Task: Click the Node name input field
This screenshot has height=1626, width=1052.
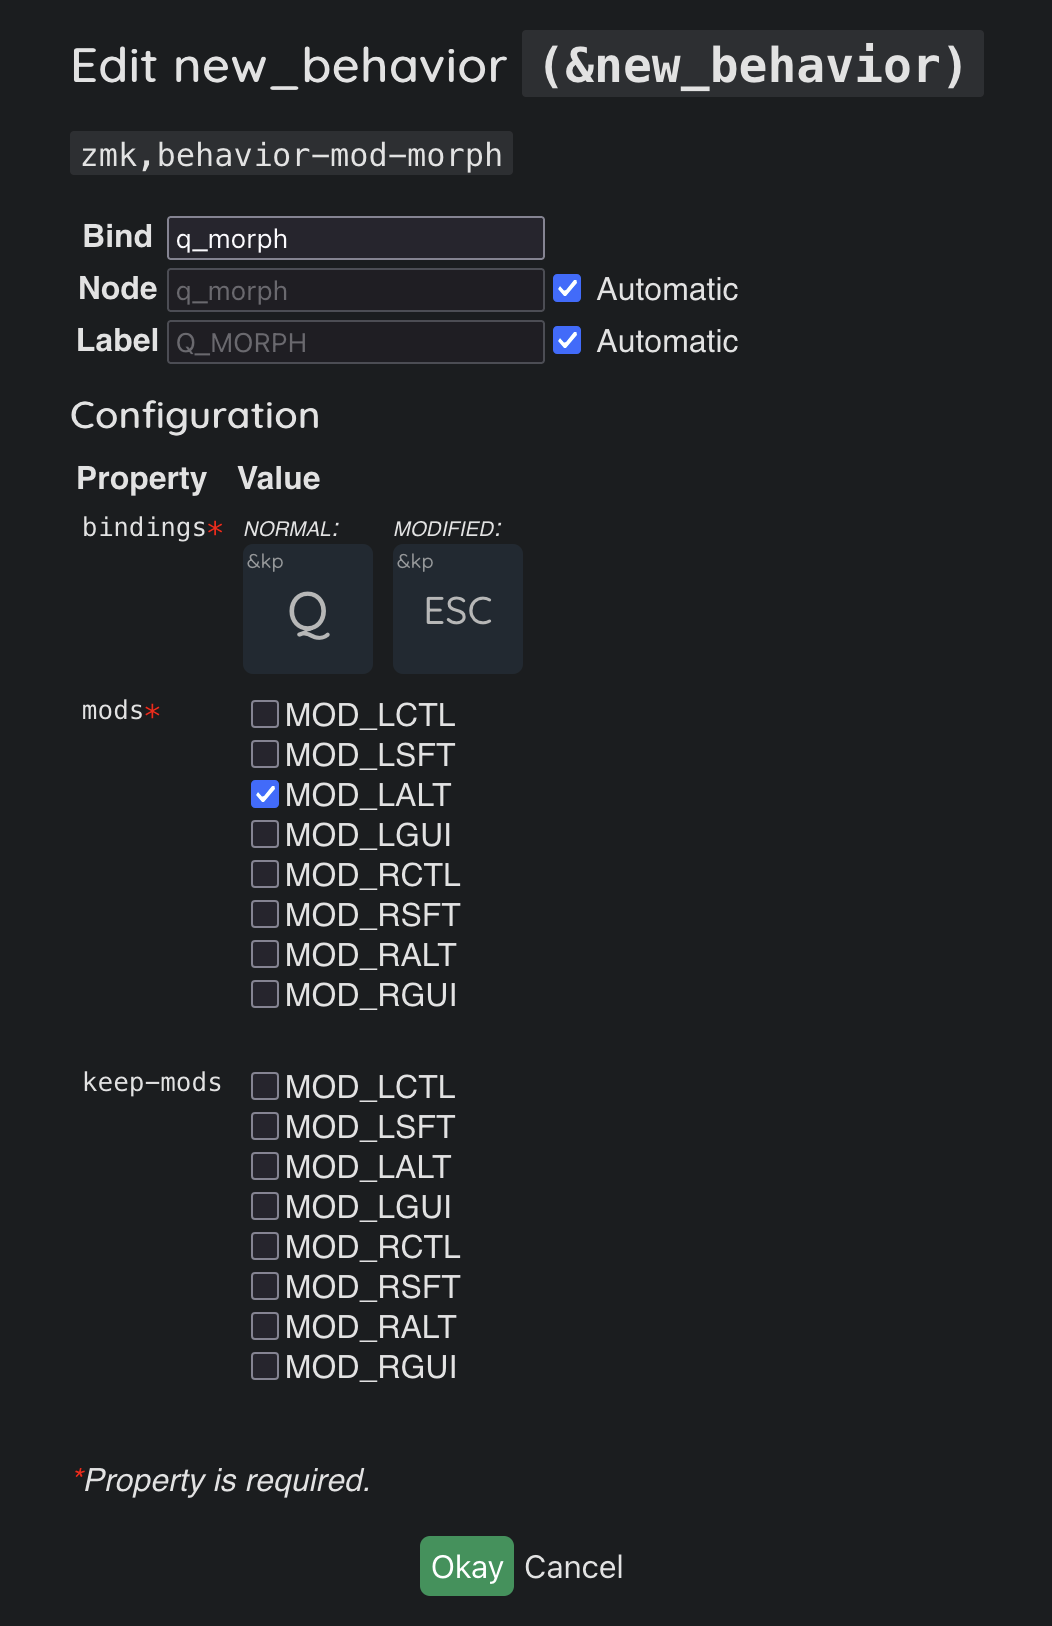Action: pyautogui.click(x=355, y=291)
